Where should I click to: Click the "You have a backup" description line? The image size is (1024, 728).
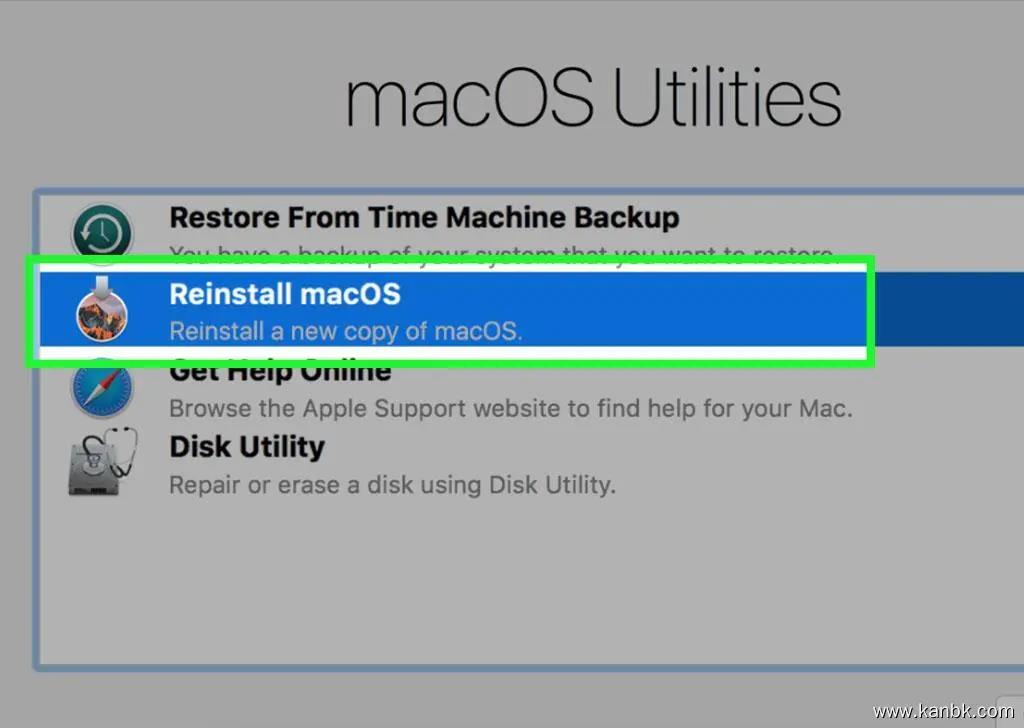click(x=500, y=253)
